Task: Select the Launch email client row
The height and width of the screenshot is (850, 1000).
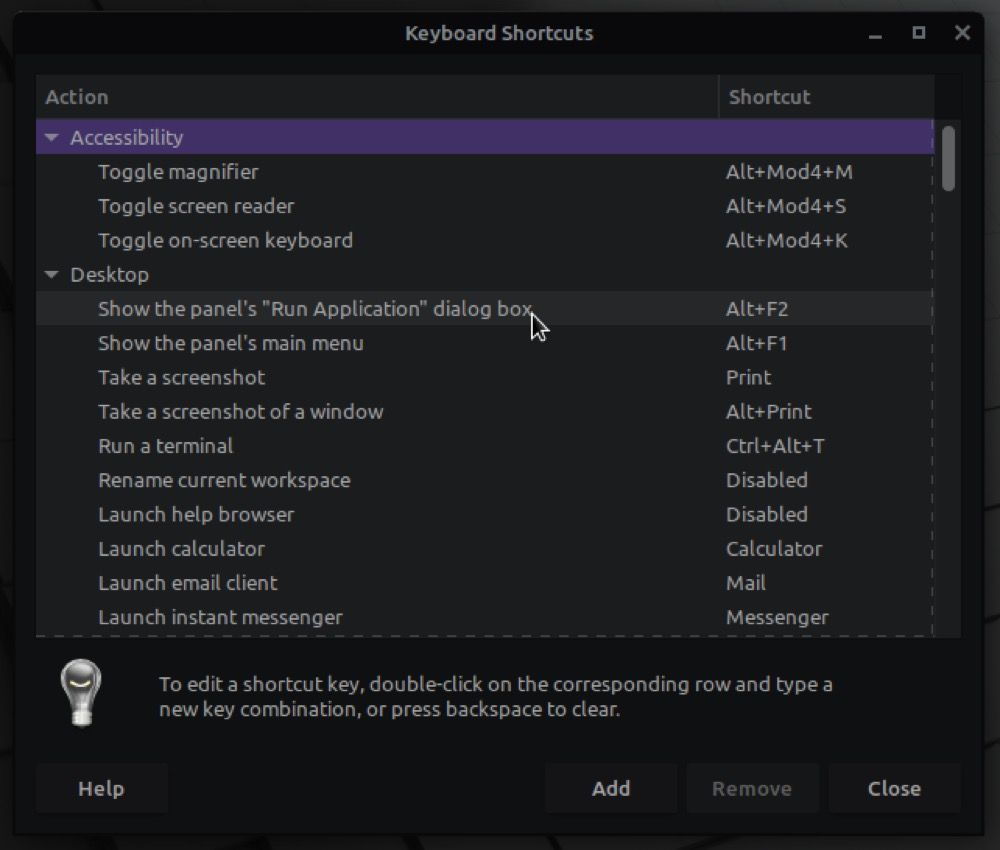Action: click(187, 583)
